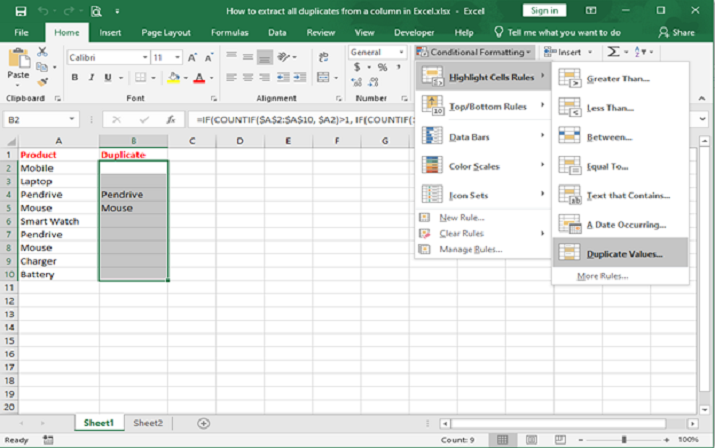This screenshot has width=715, height=448.
Task: Expand the General number format dropdown
Action: click(401, 52)
